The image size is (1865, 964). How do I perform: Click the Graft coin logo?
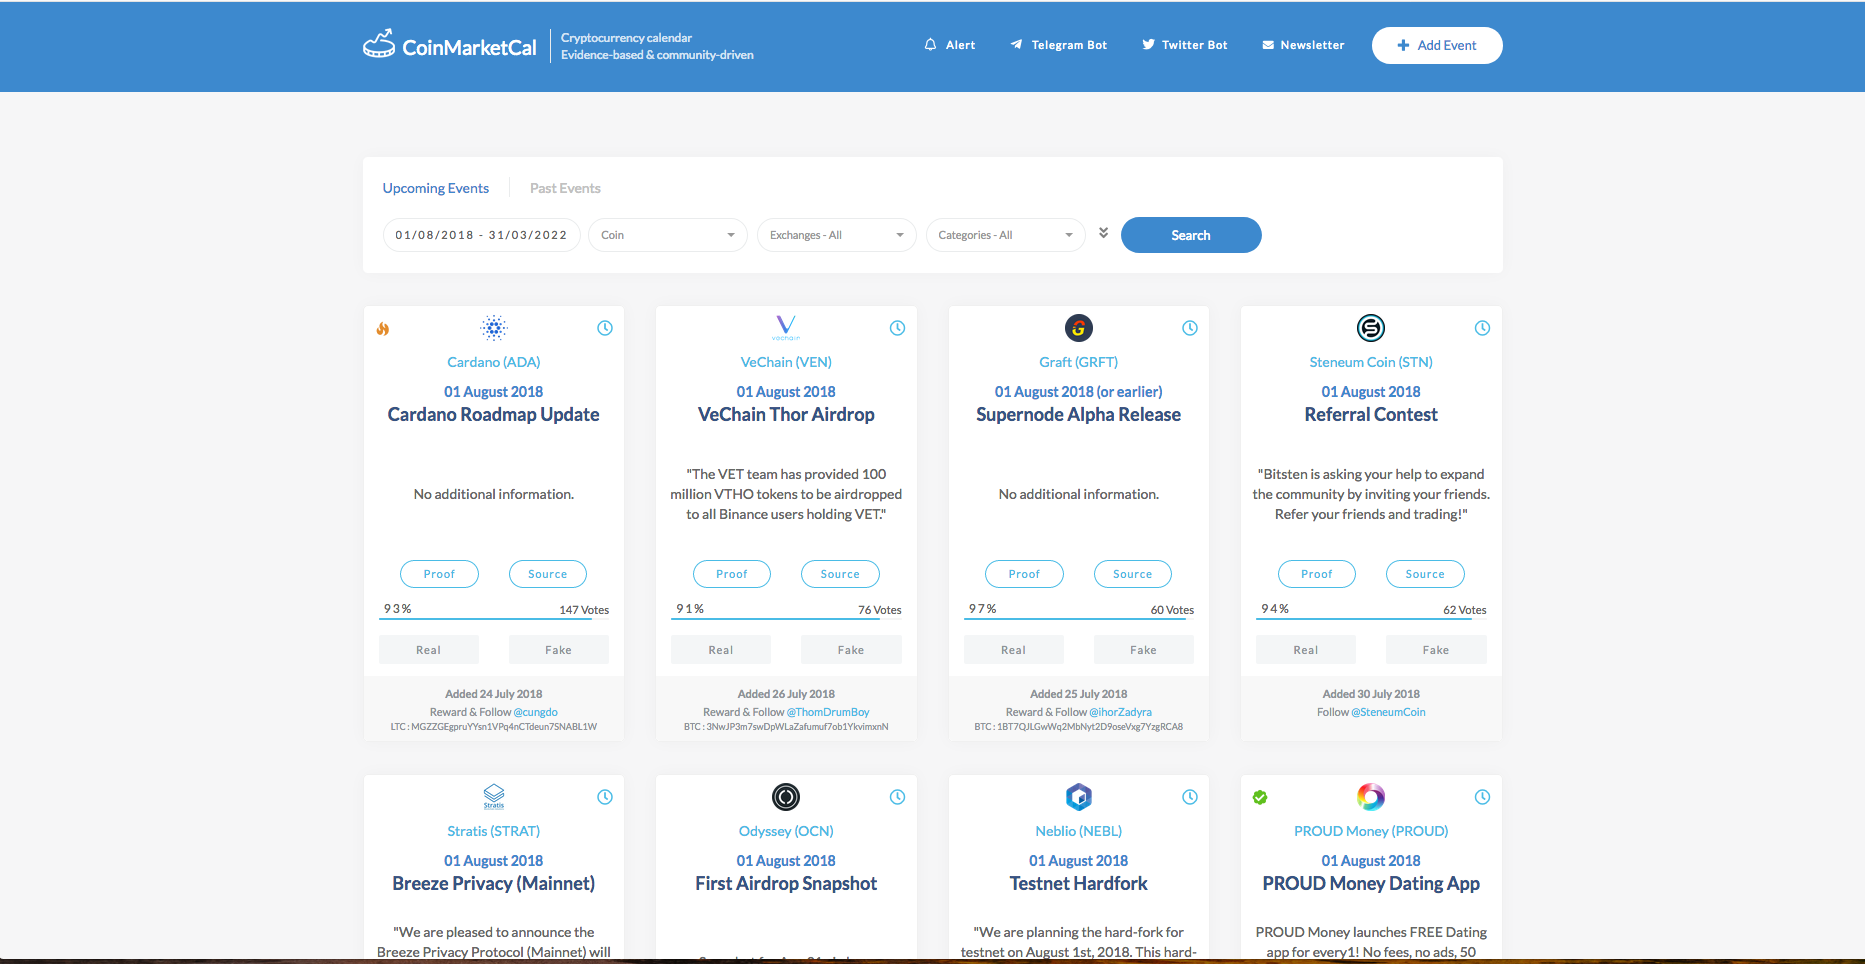click(x=1079, y=328)
